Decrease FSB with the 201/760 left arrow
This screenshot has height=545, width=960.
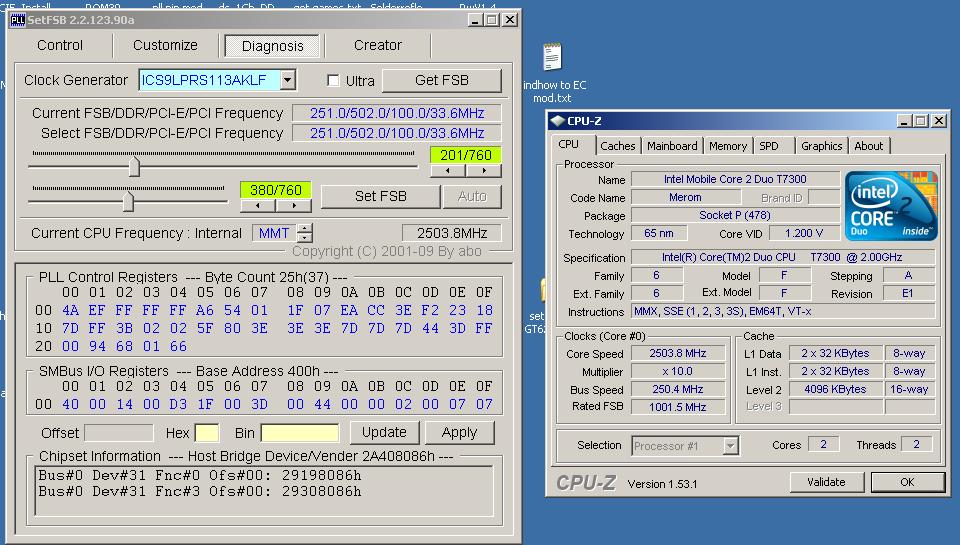pyautogui.click(x=448, y=171)
